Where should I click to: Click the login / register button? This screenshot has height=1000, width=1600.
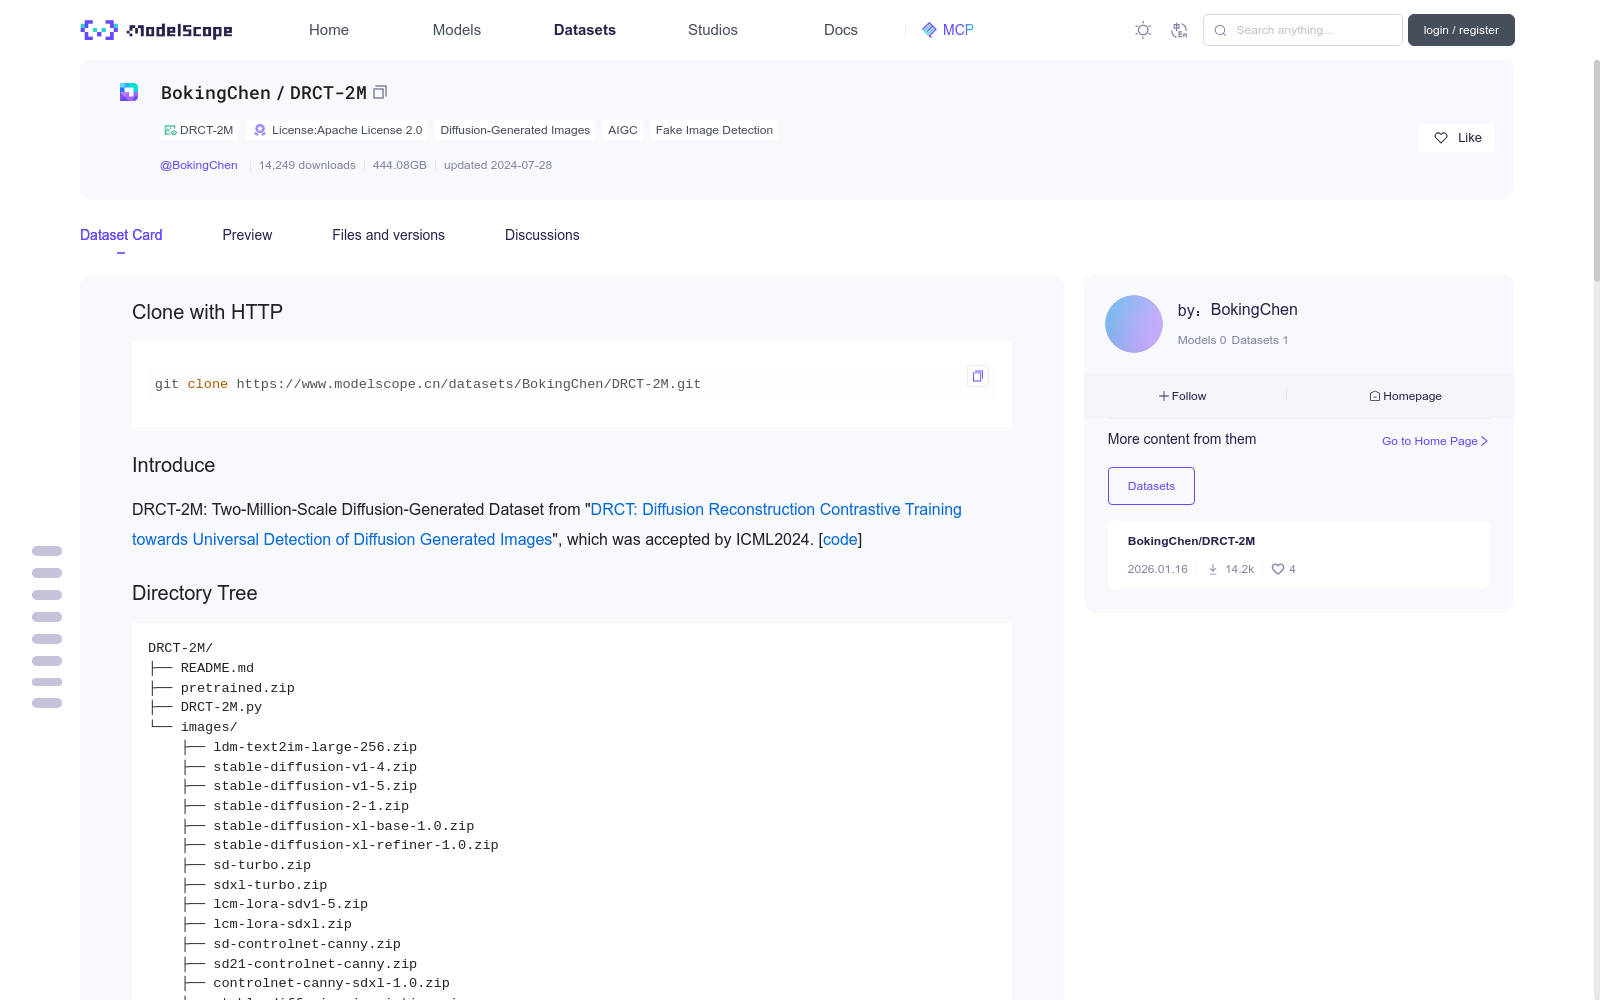[x=1461, y=30]
